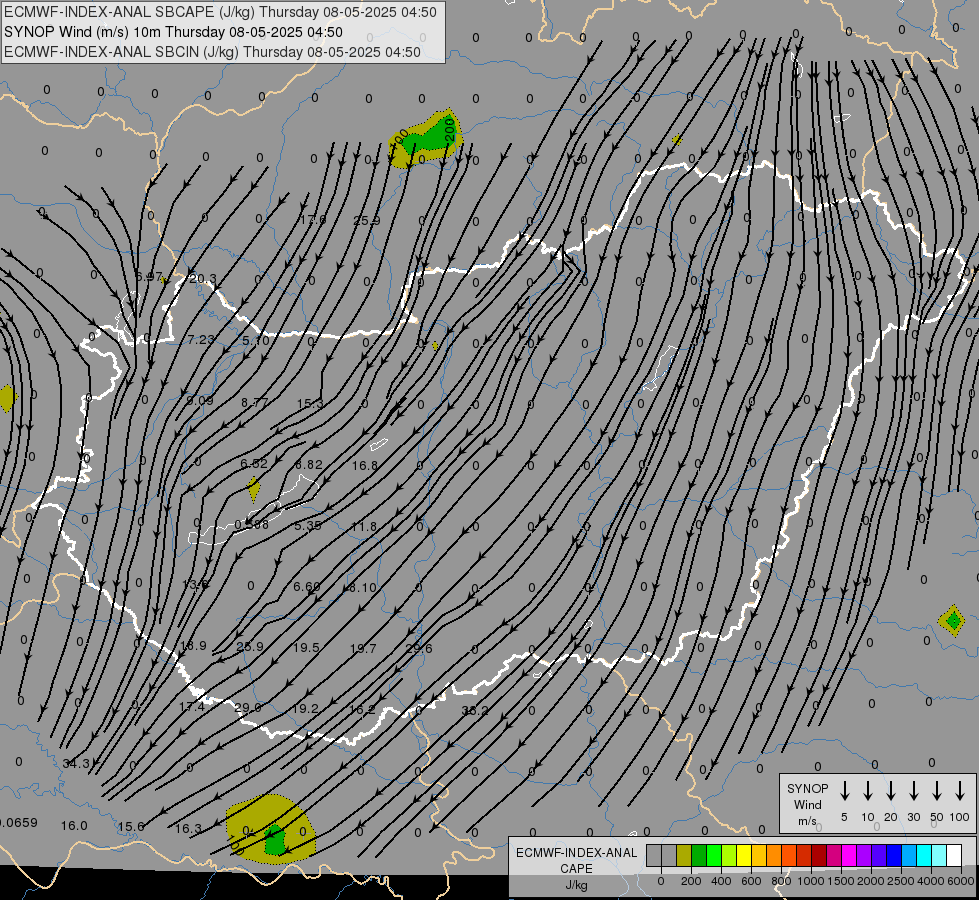Click the 200 contour label on green area
The height and width of the screenshot is (900, 979).
click(x=450, y=129)
